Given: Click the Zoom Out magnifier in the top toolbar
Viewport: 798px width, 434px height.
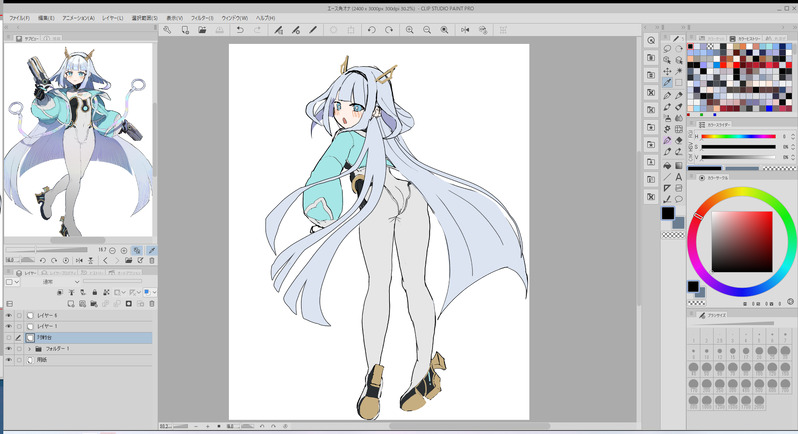Looking at the screenshot, I should (x=428, y=30).
